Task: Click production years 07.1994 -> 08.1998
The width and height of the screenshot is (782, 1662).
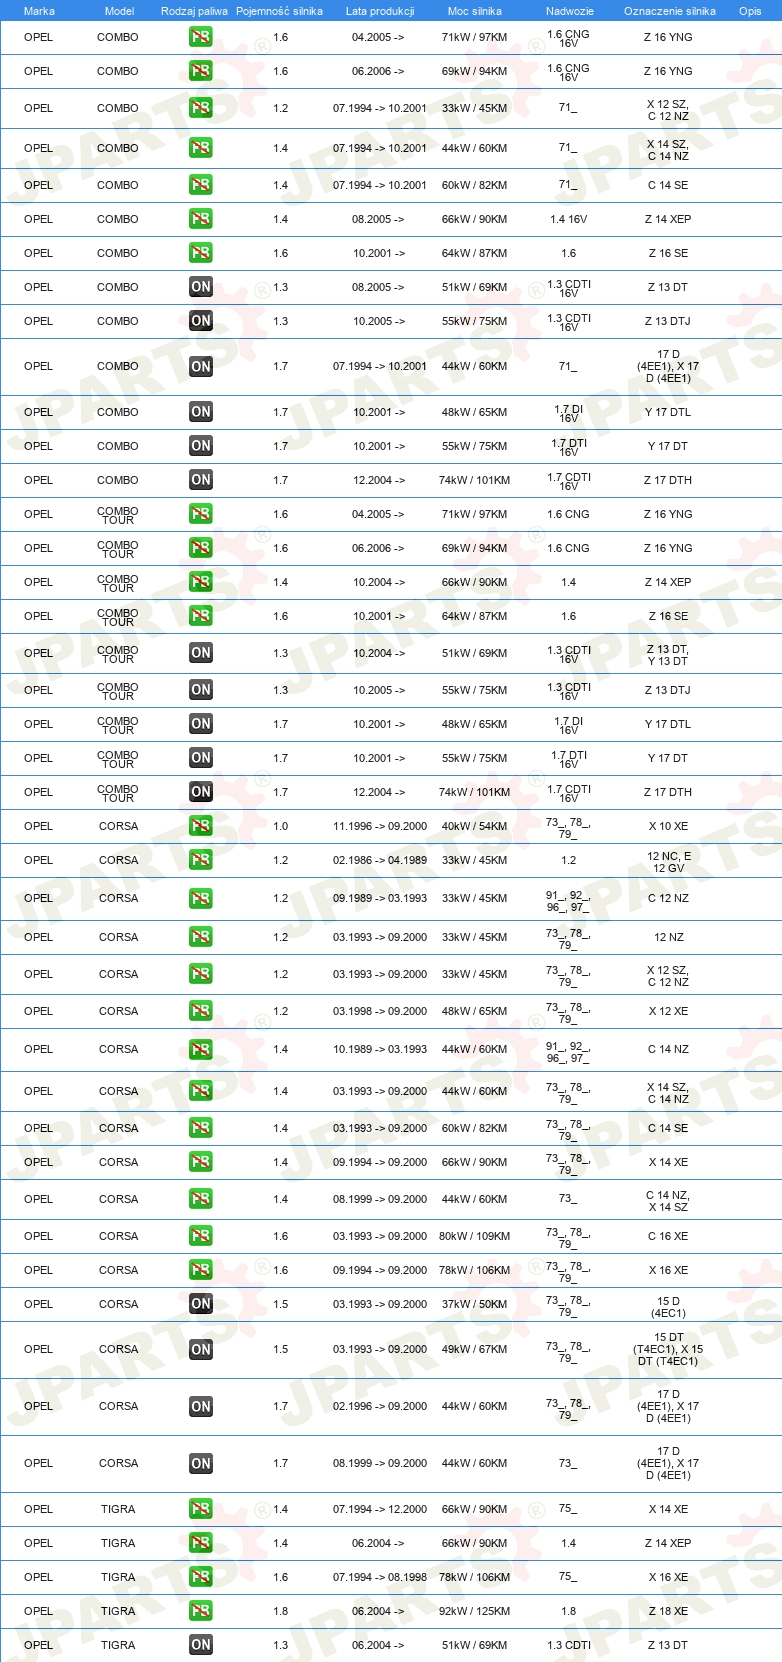Action: click(380, 1577)
